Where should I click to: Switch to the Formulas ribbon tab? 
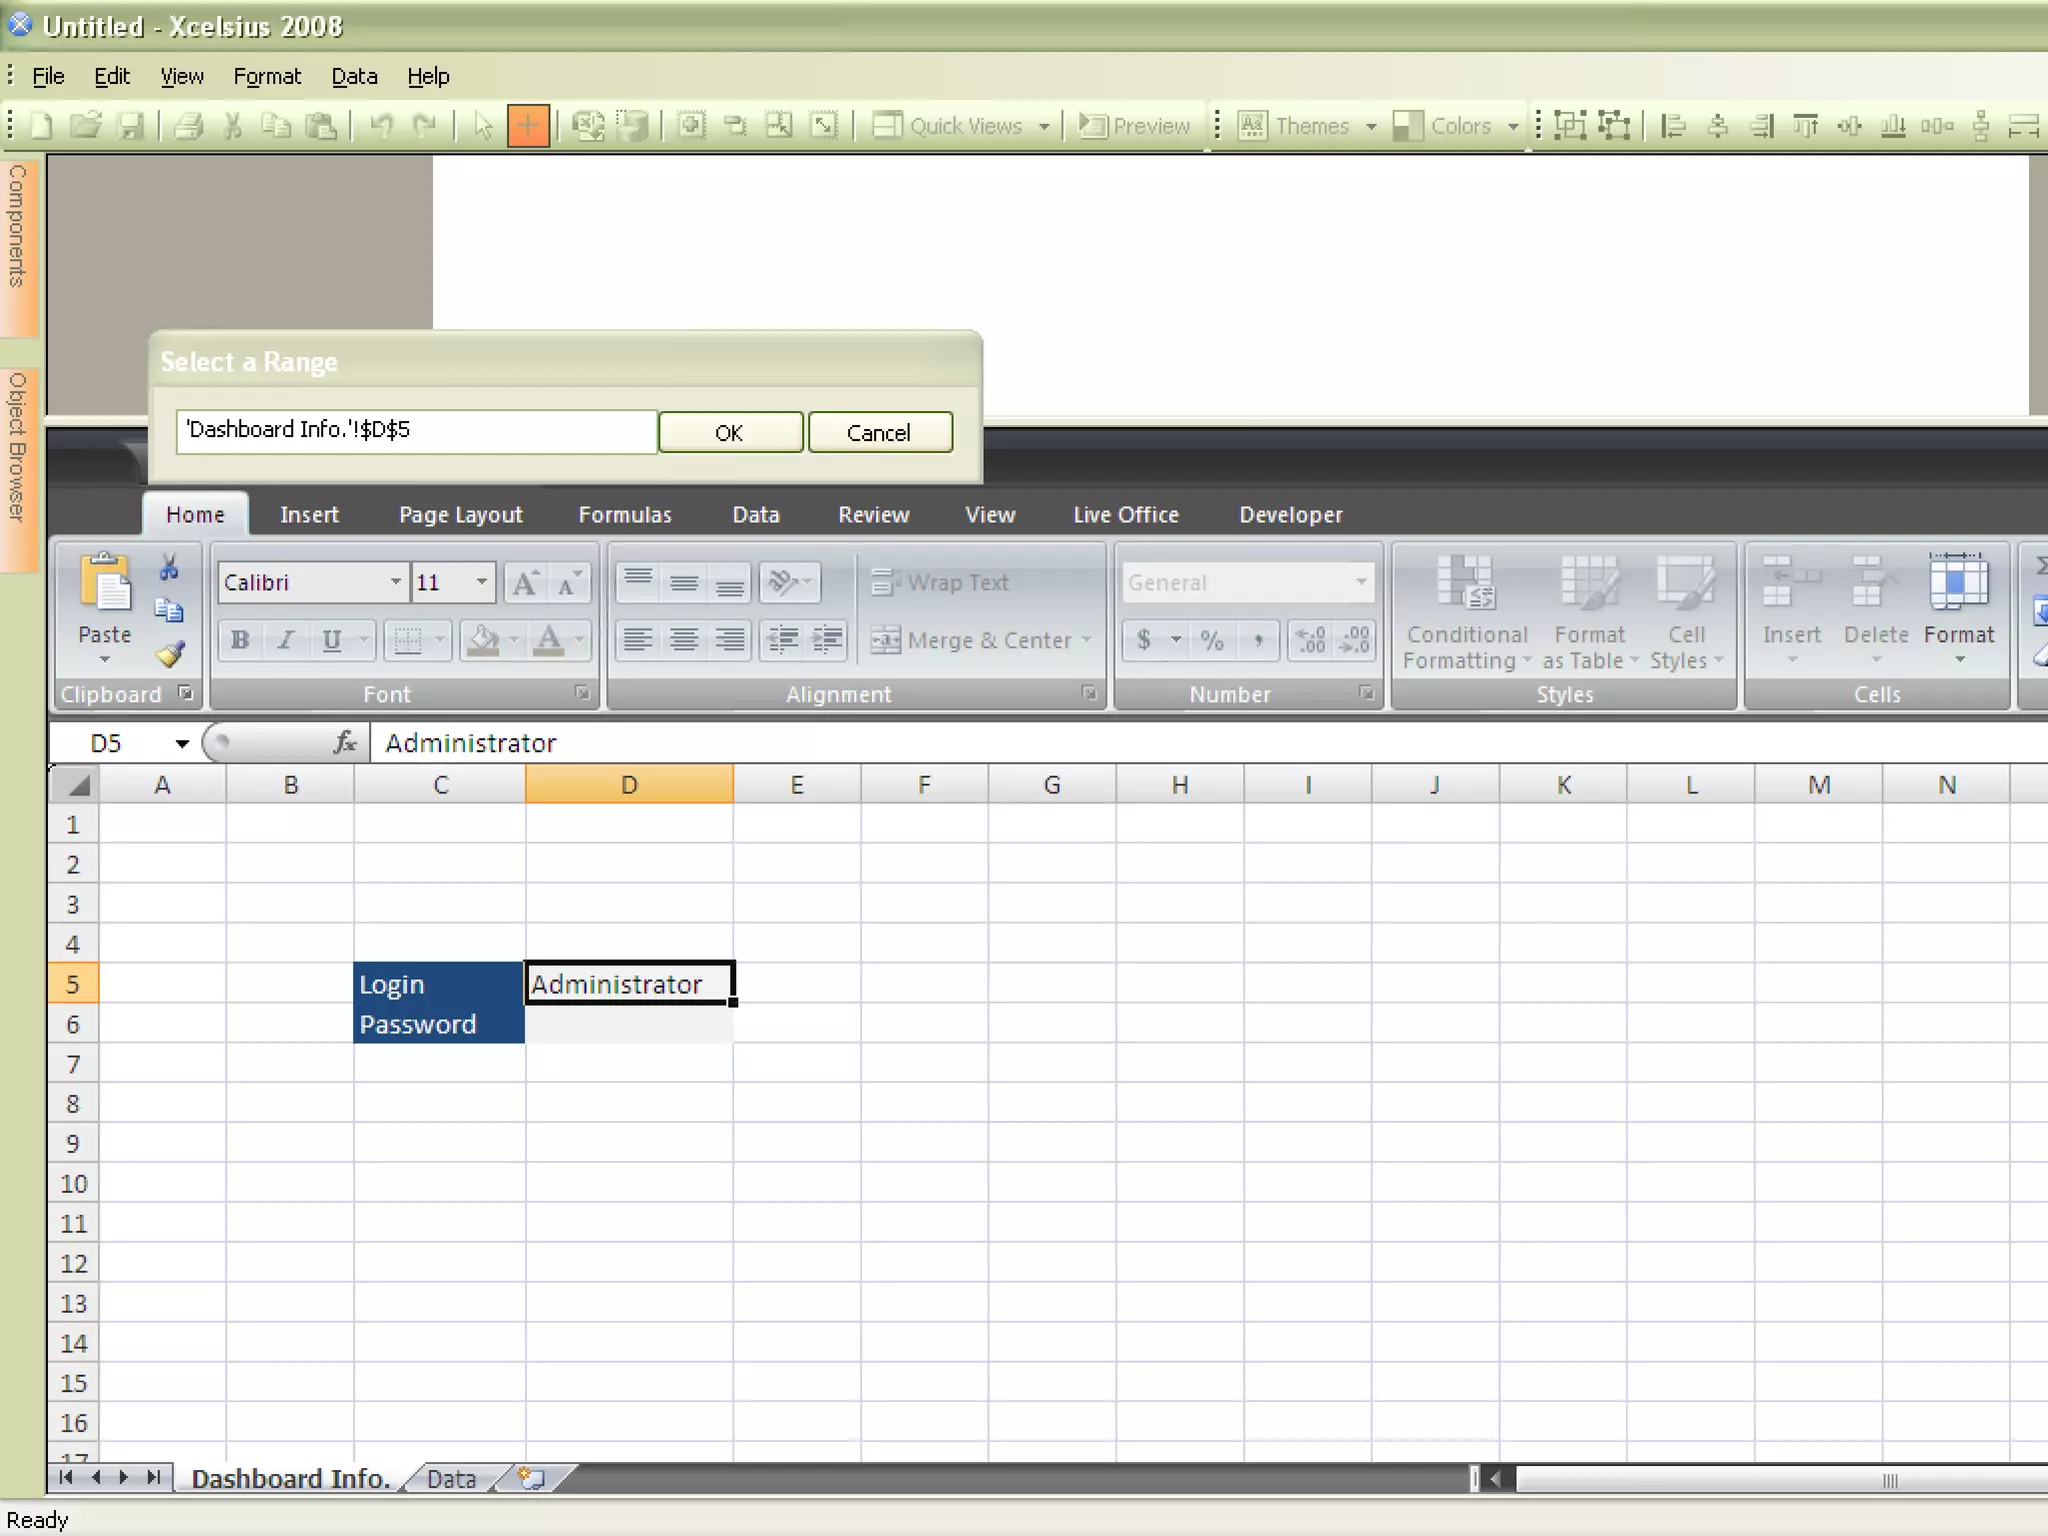pos(625,515)
